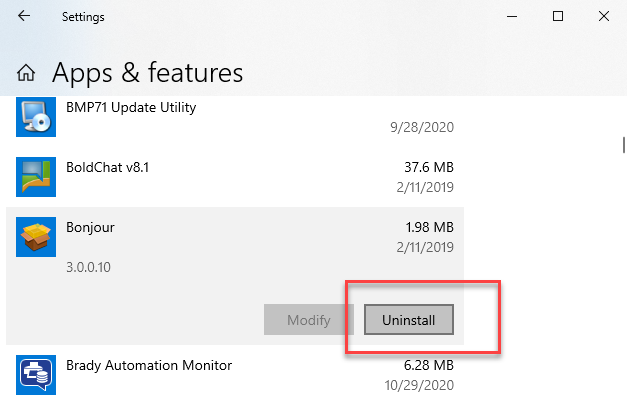627x401 pixels.
Task: Click the Bonjour package box icon
Action: [x=36, y=237]
